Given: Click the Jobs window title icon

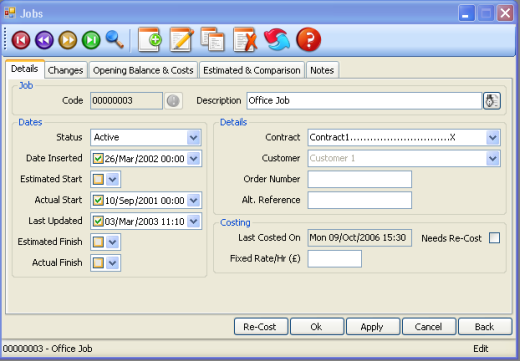Looking at the screenshot, I should point(10,13).
